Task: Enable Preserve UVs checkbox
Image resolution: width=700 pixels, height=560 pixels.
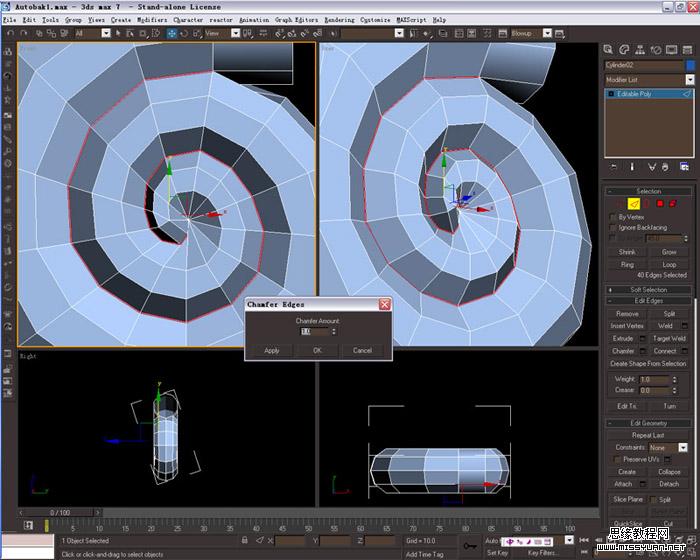Action: click(x=617, y=460)
